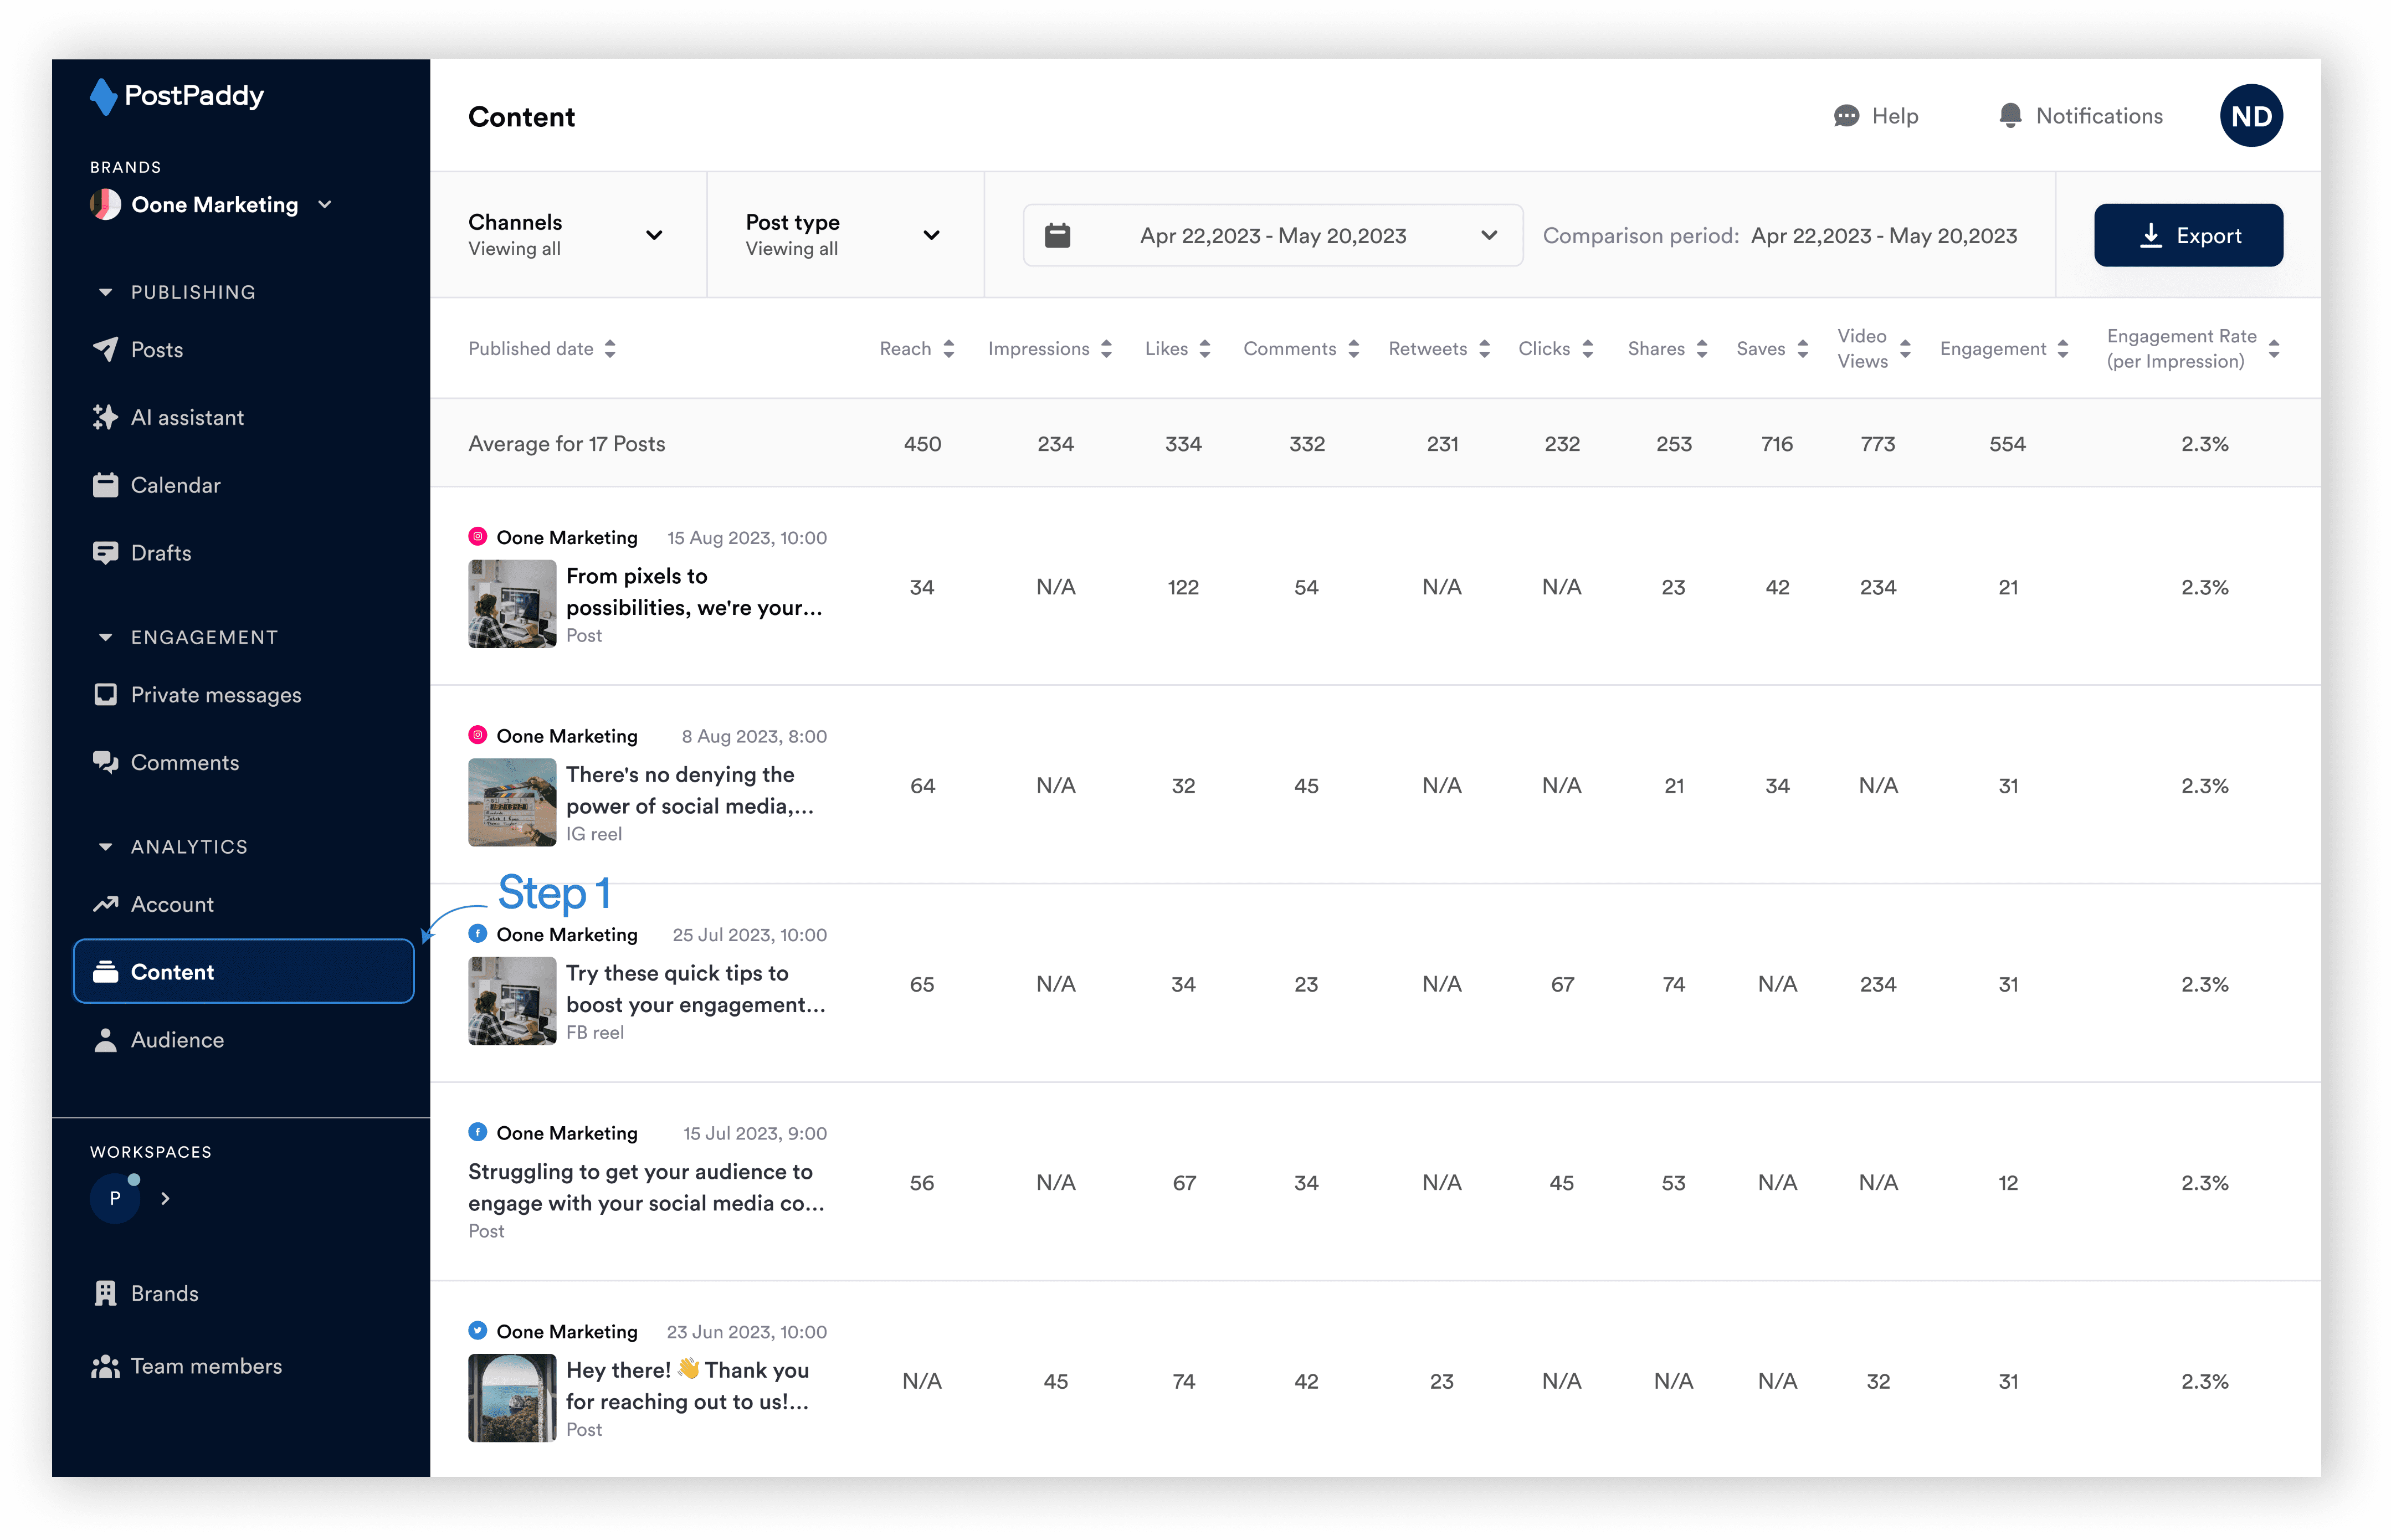Click the PostPaddy logo icon
This screenshot has width=2391, height=1540.
click(x=103, y=96)
